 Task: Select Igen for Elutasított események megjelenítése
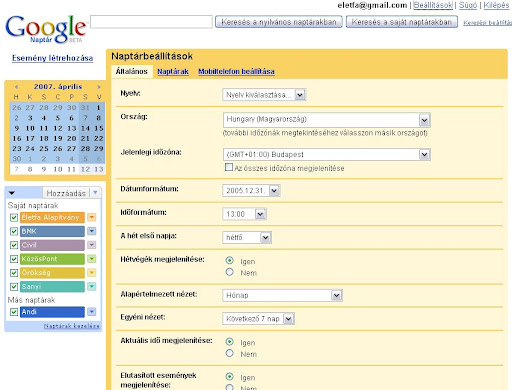[229, 376]
